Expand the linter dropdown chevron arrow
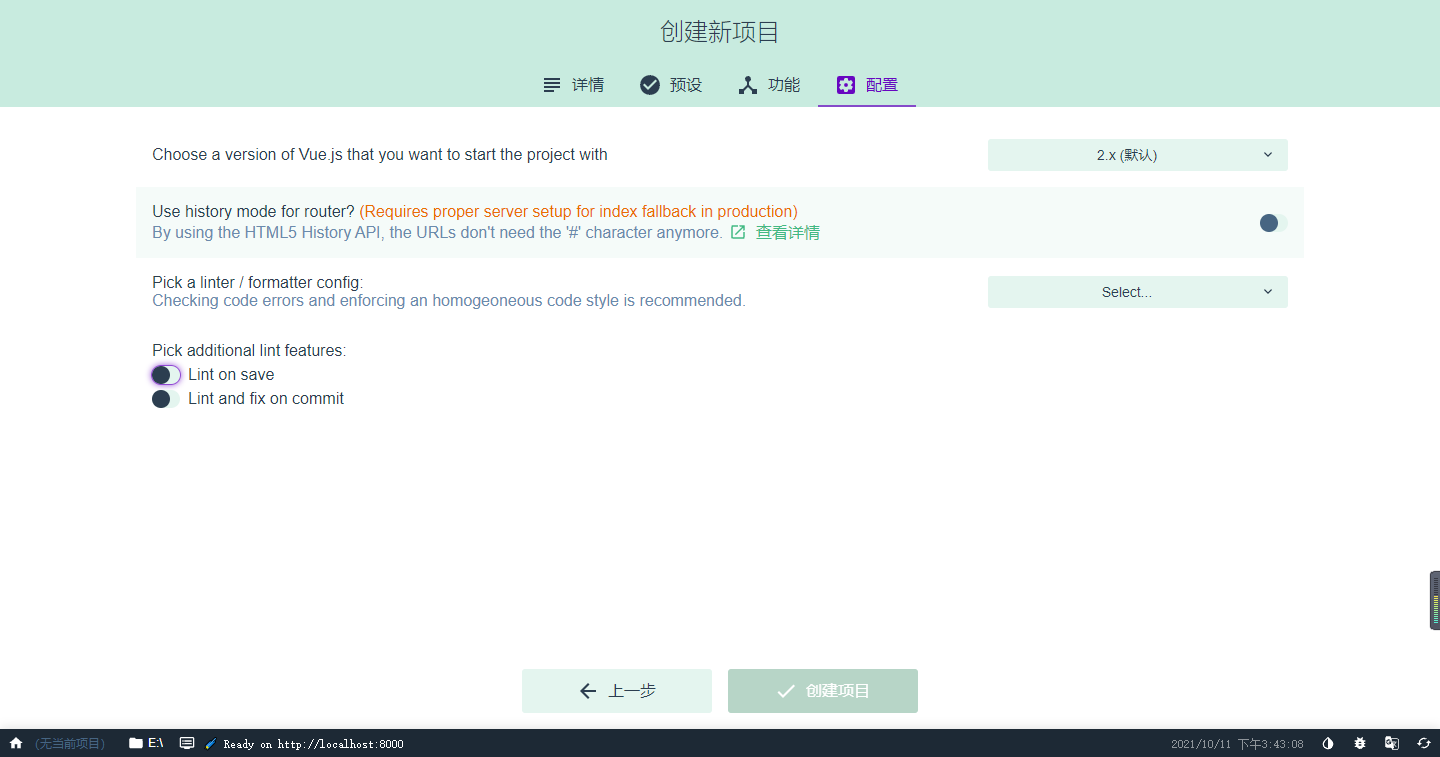The height and width of the screenshot is (757, 1440). [x=1267, y=291]
